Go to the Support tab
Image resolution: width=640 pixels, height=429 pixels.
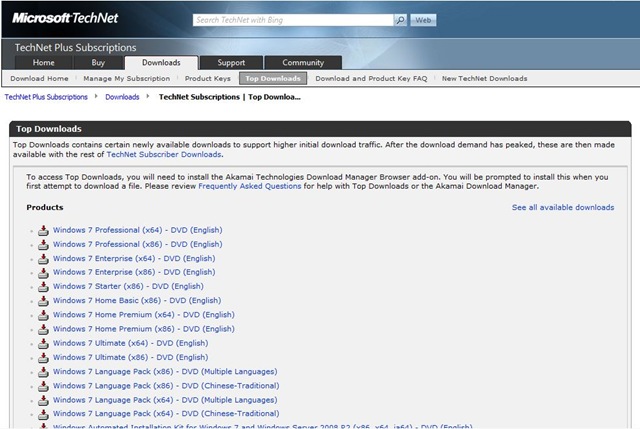(231, 62)
